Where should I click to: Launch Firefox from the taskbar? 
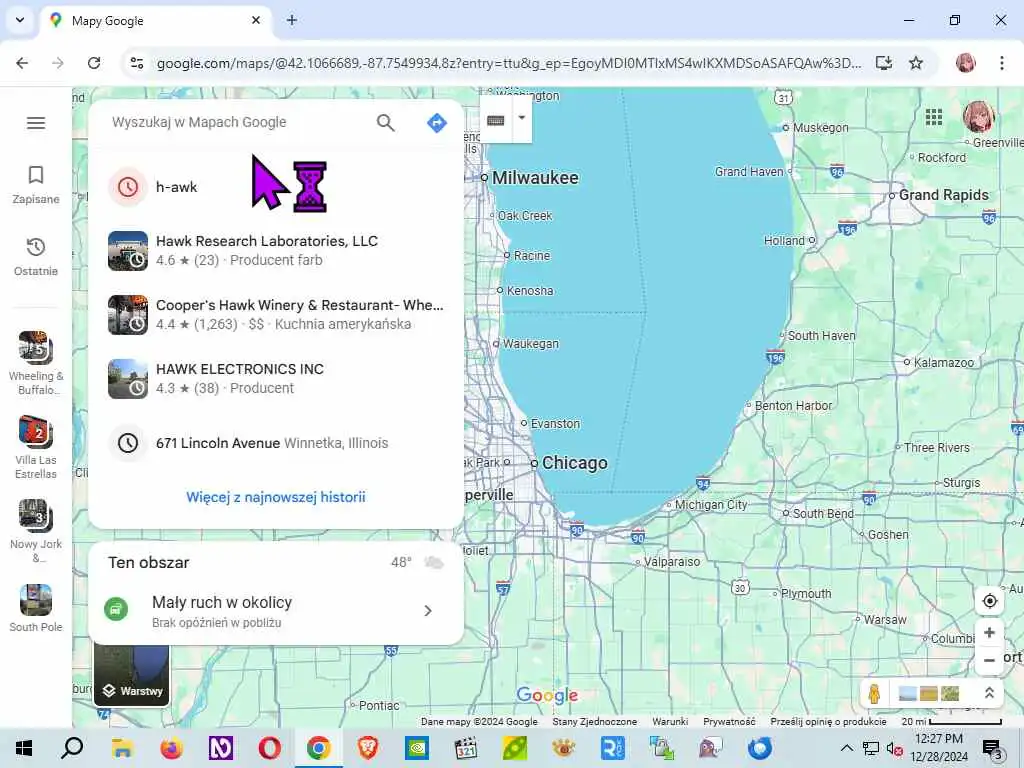click(x=171, y=748)
